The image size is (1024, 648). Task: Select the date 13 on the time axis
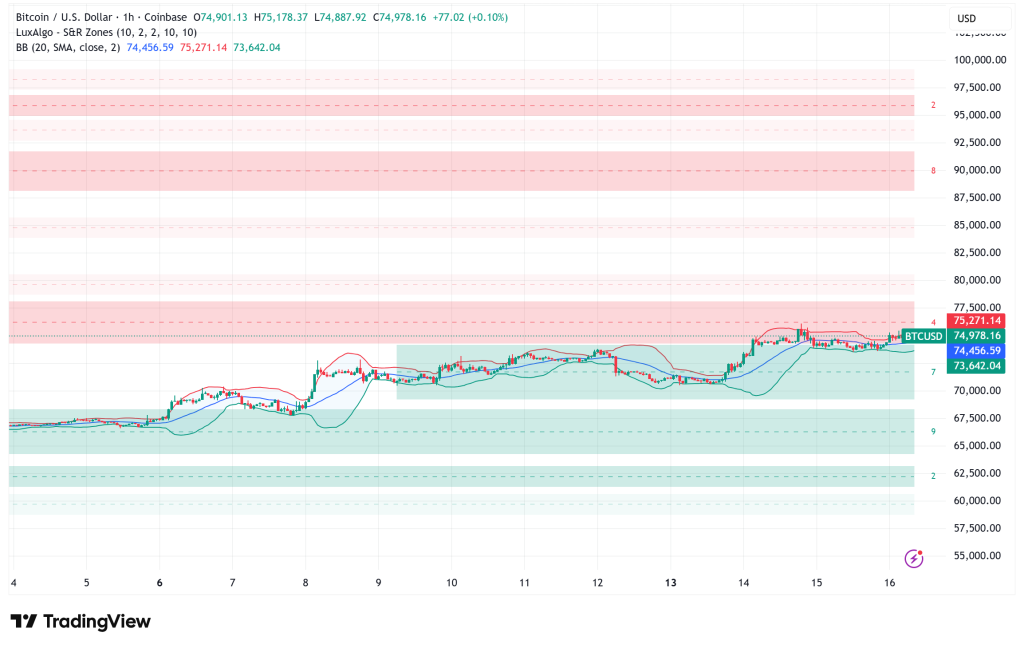[671, 582]
